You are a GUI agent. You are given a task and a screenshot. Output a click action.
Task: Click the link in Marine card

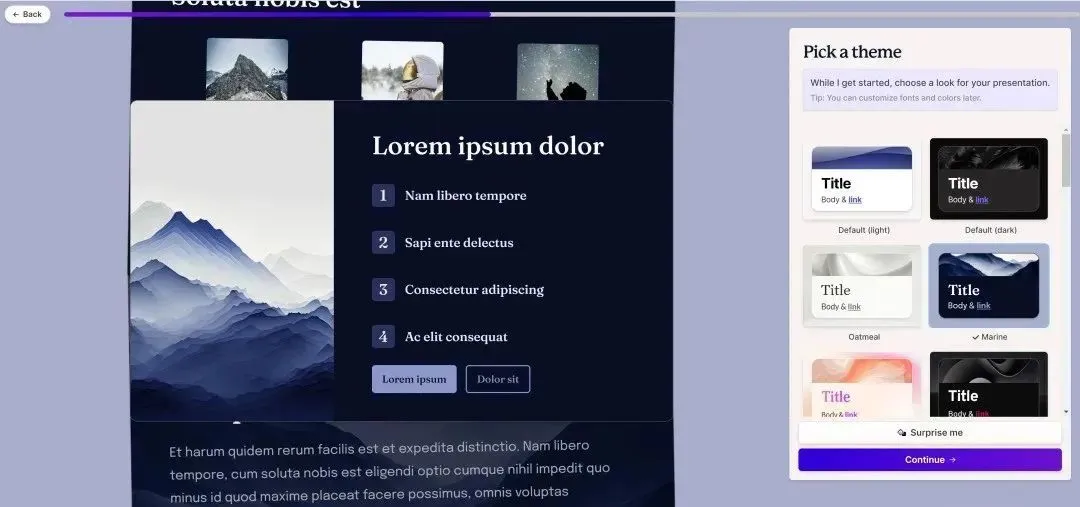point(984,306)
